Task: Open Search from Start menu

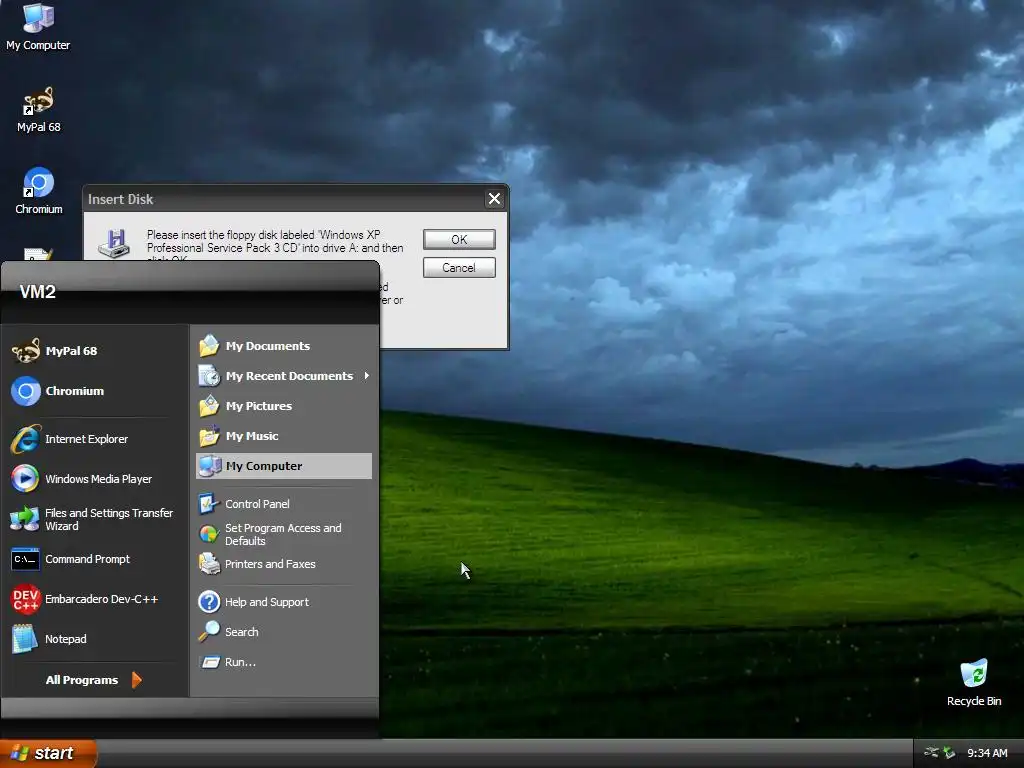Action: 283,632
